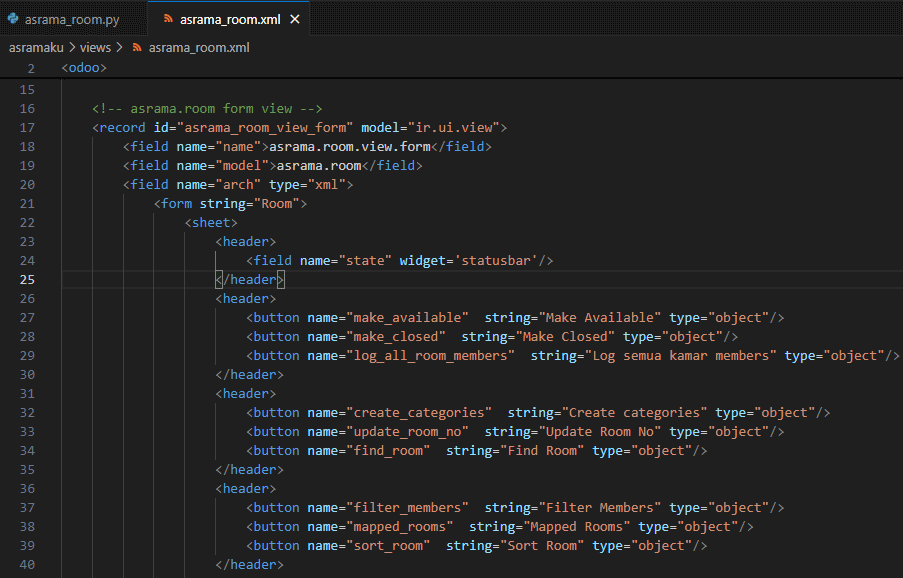This screenshot has width=903, height=578.
Task: Click the Python file icon on asrama_room.py tab
Action: 13,18
